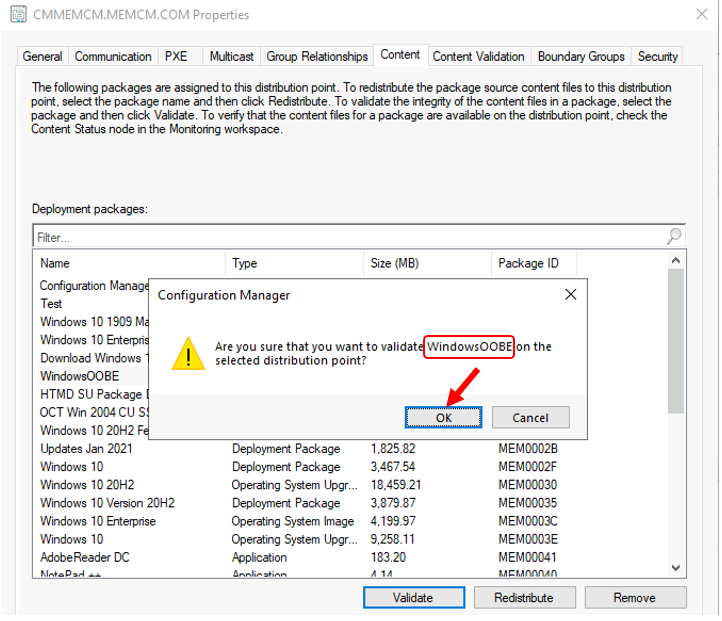Select the OCT Win 2004 CU row

coord(93,412)
